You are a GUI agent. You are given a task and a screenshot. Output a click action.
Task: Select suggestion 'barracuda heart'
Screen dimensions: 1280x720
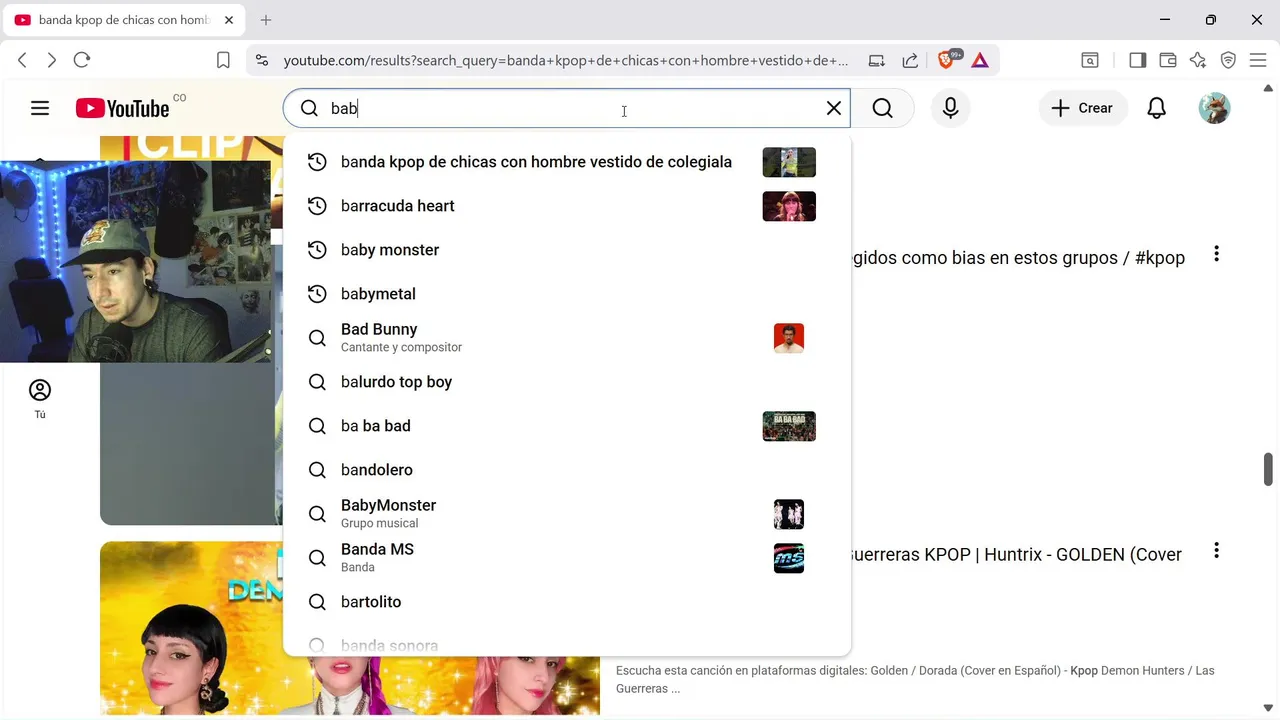click(x=567, y=206)
